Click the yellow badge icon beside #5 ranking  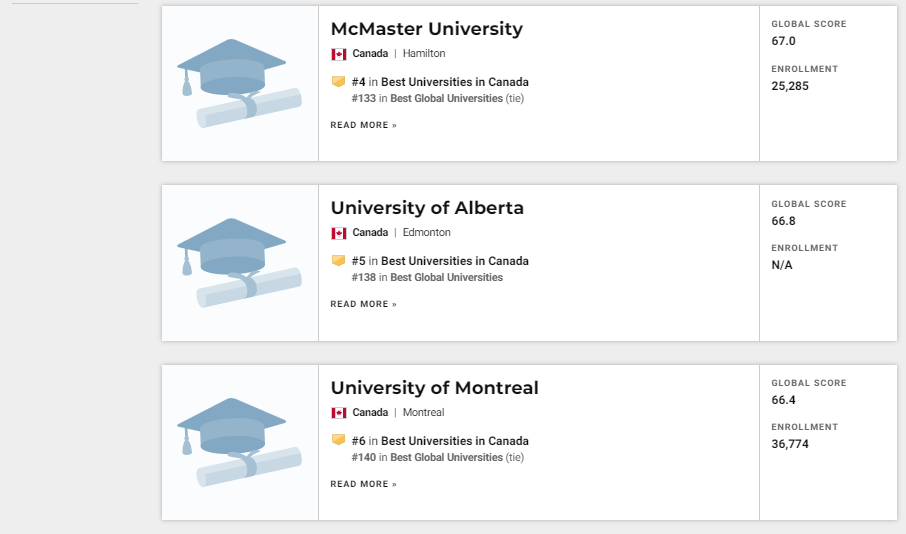339,261
